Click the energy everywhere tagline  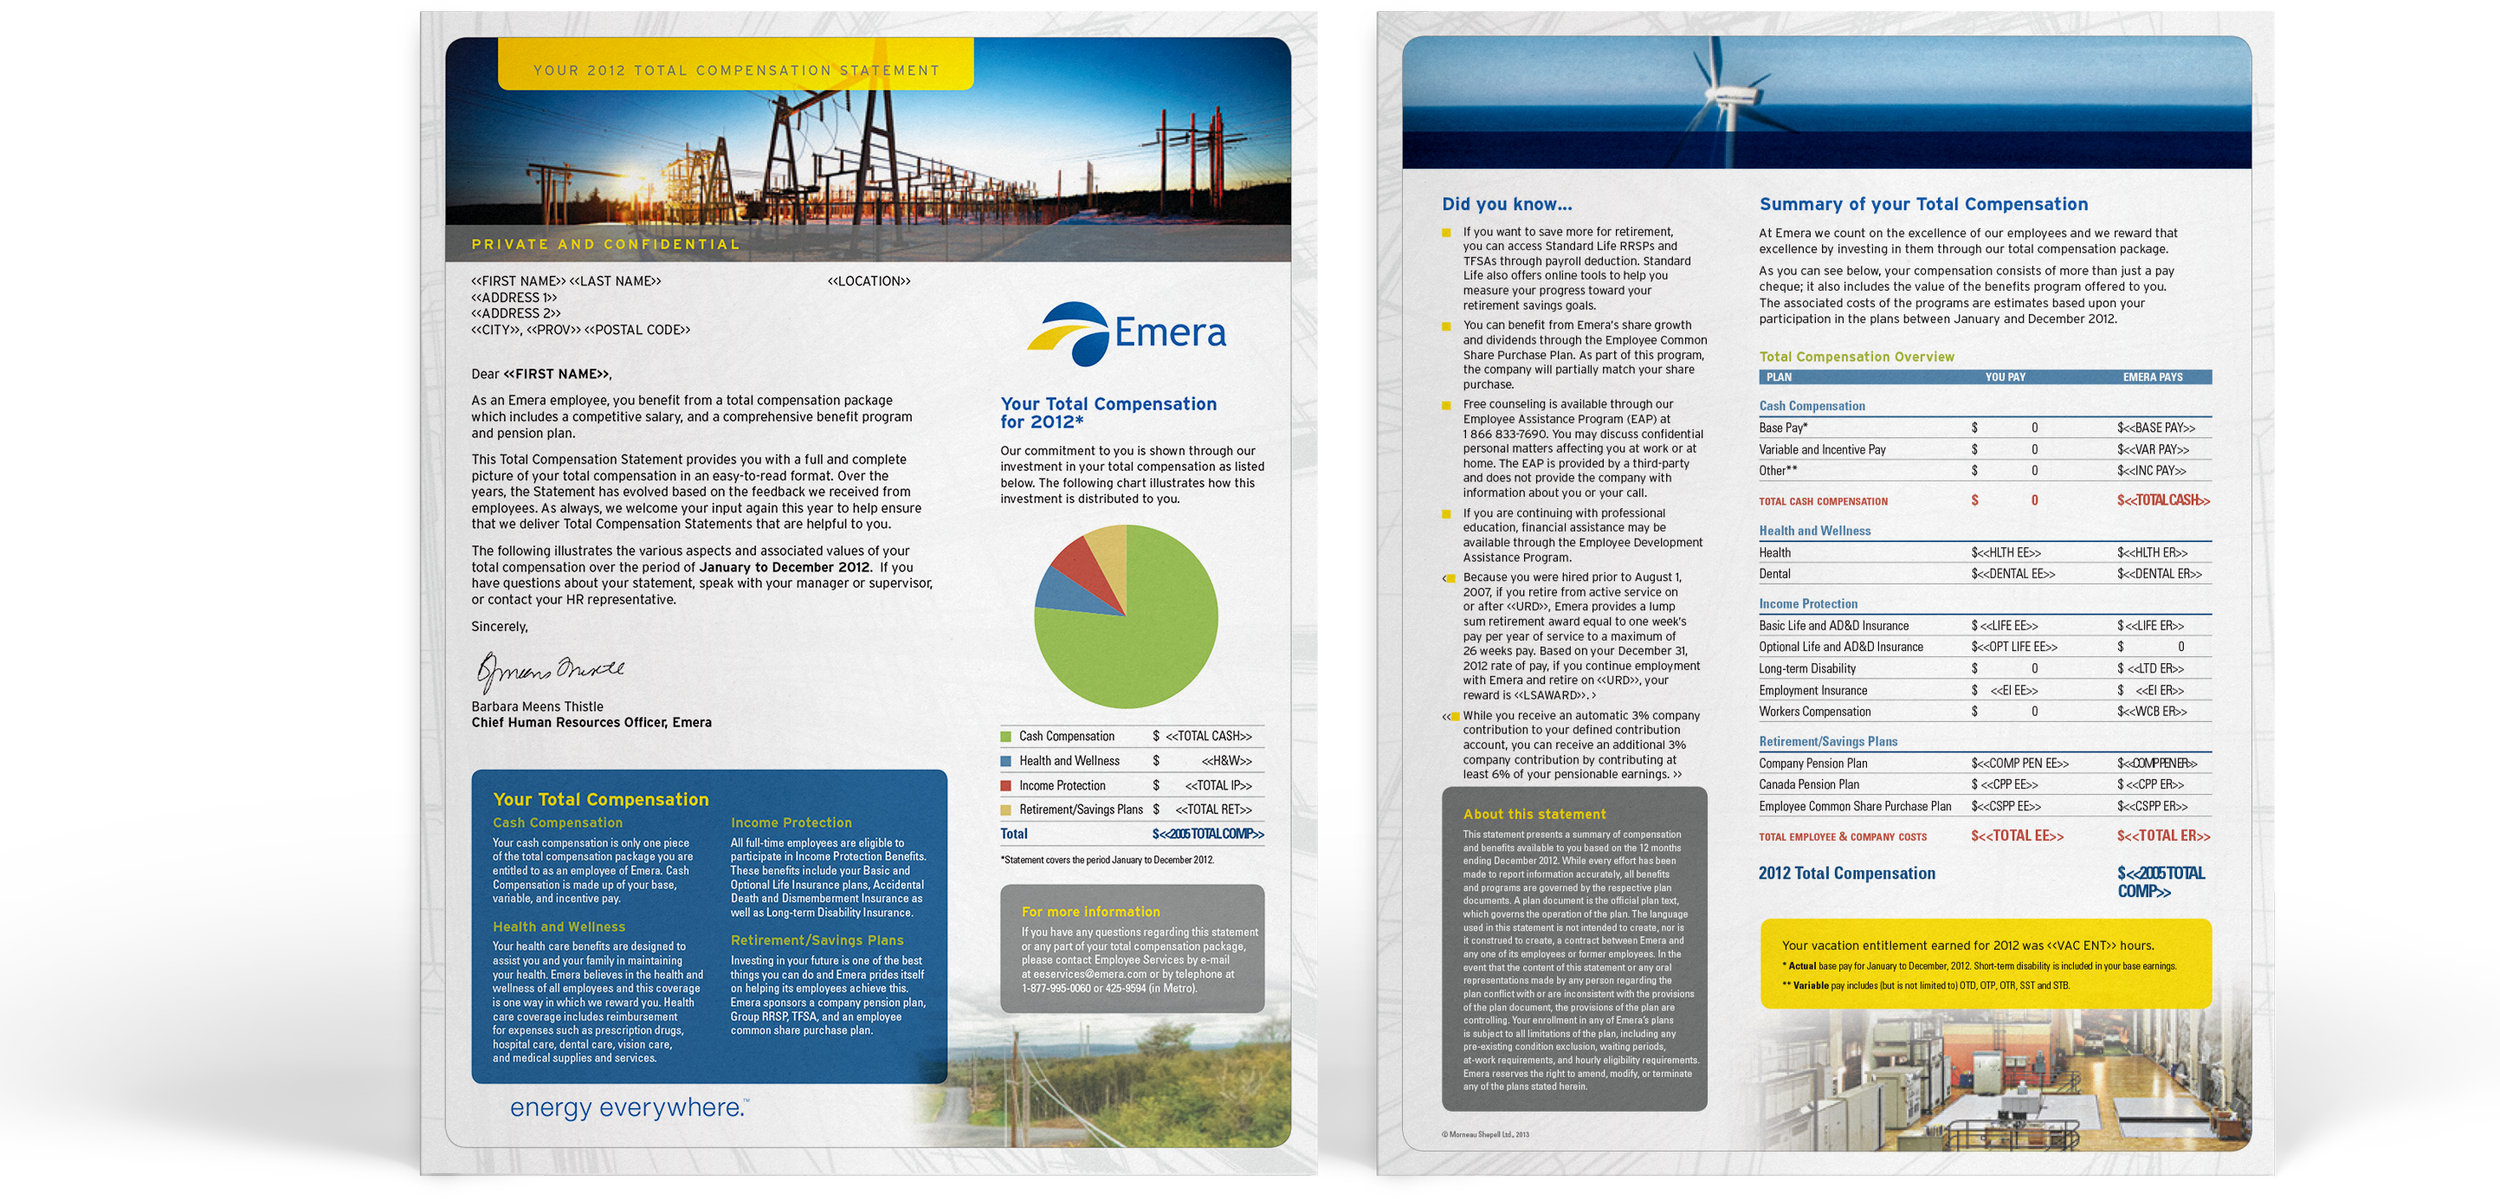coord(628,1108)
